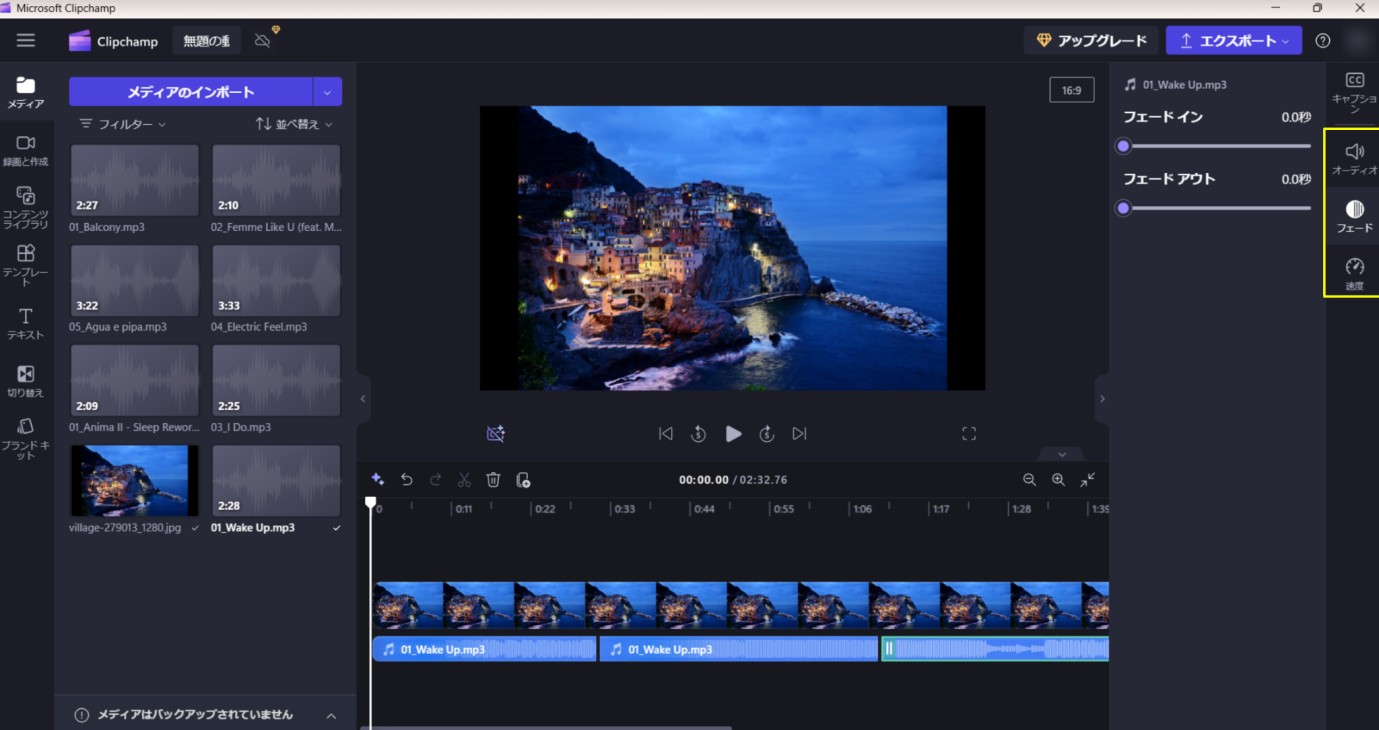This screenshot has width=1379, height=730.
Task: Skip to the start of the video
Action: [666, 434]
